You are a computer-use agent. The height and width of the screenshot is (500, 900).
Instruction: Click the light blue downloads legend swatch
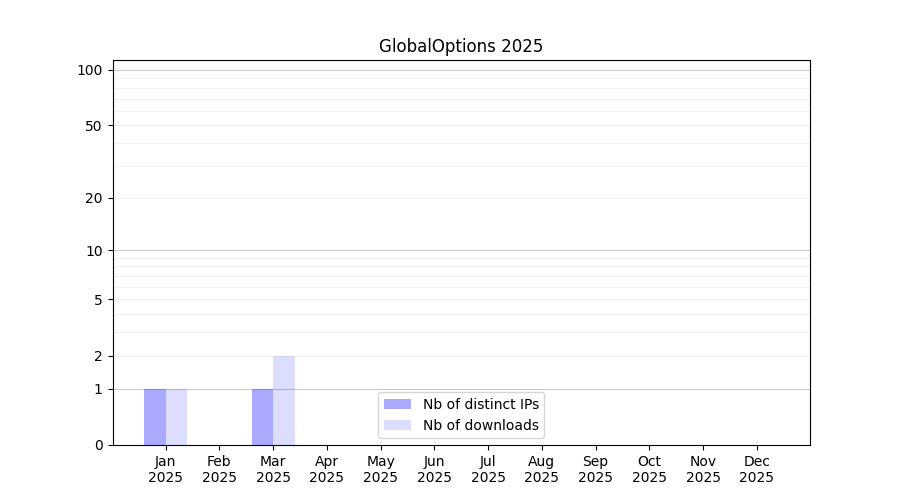click(x=397, y=425)
